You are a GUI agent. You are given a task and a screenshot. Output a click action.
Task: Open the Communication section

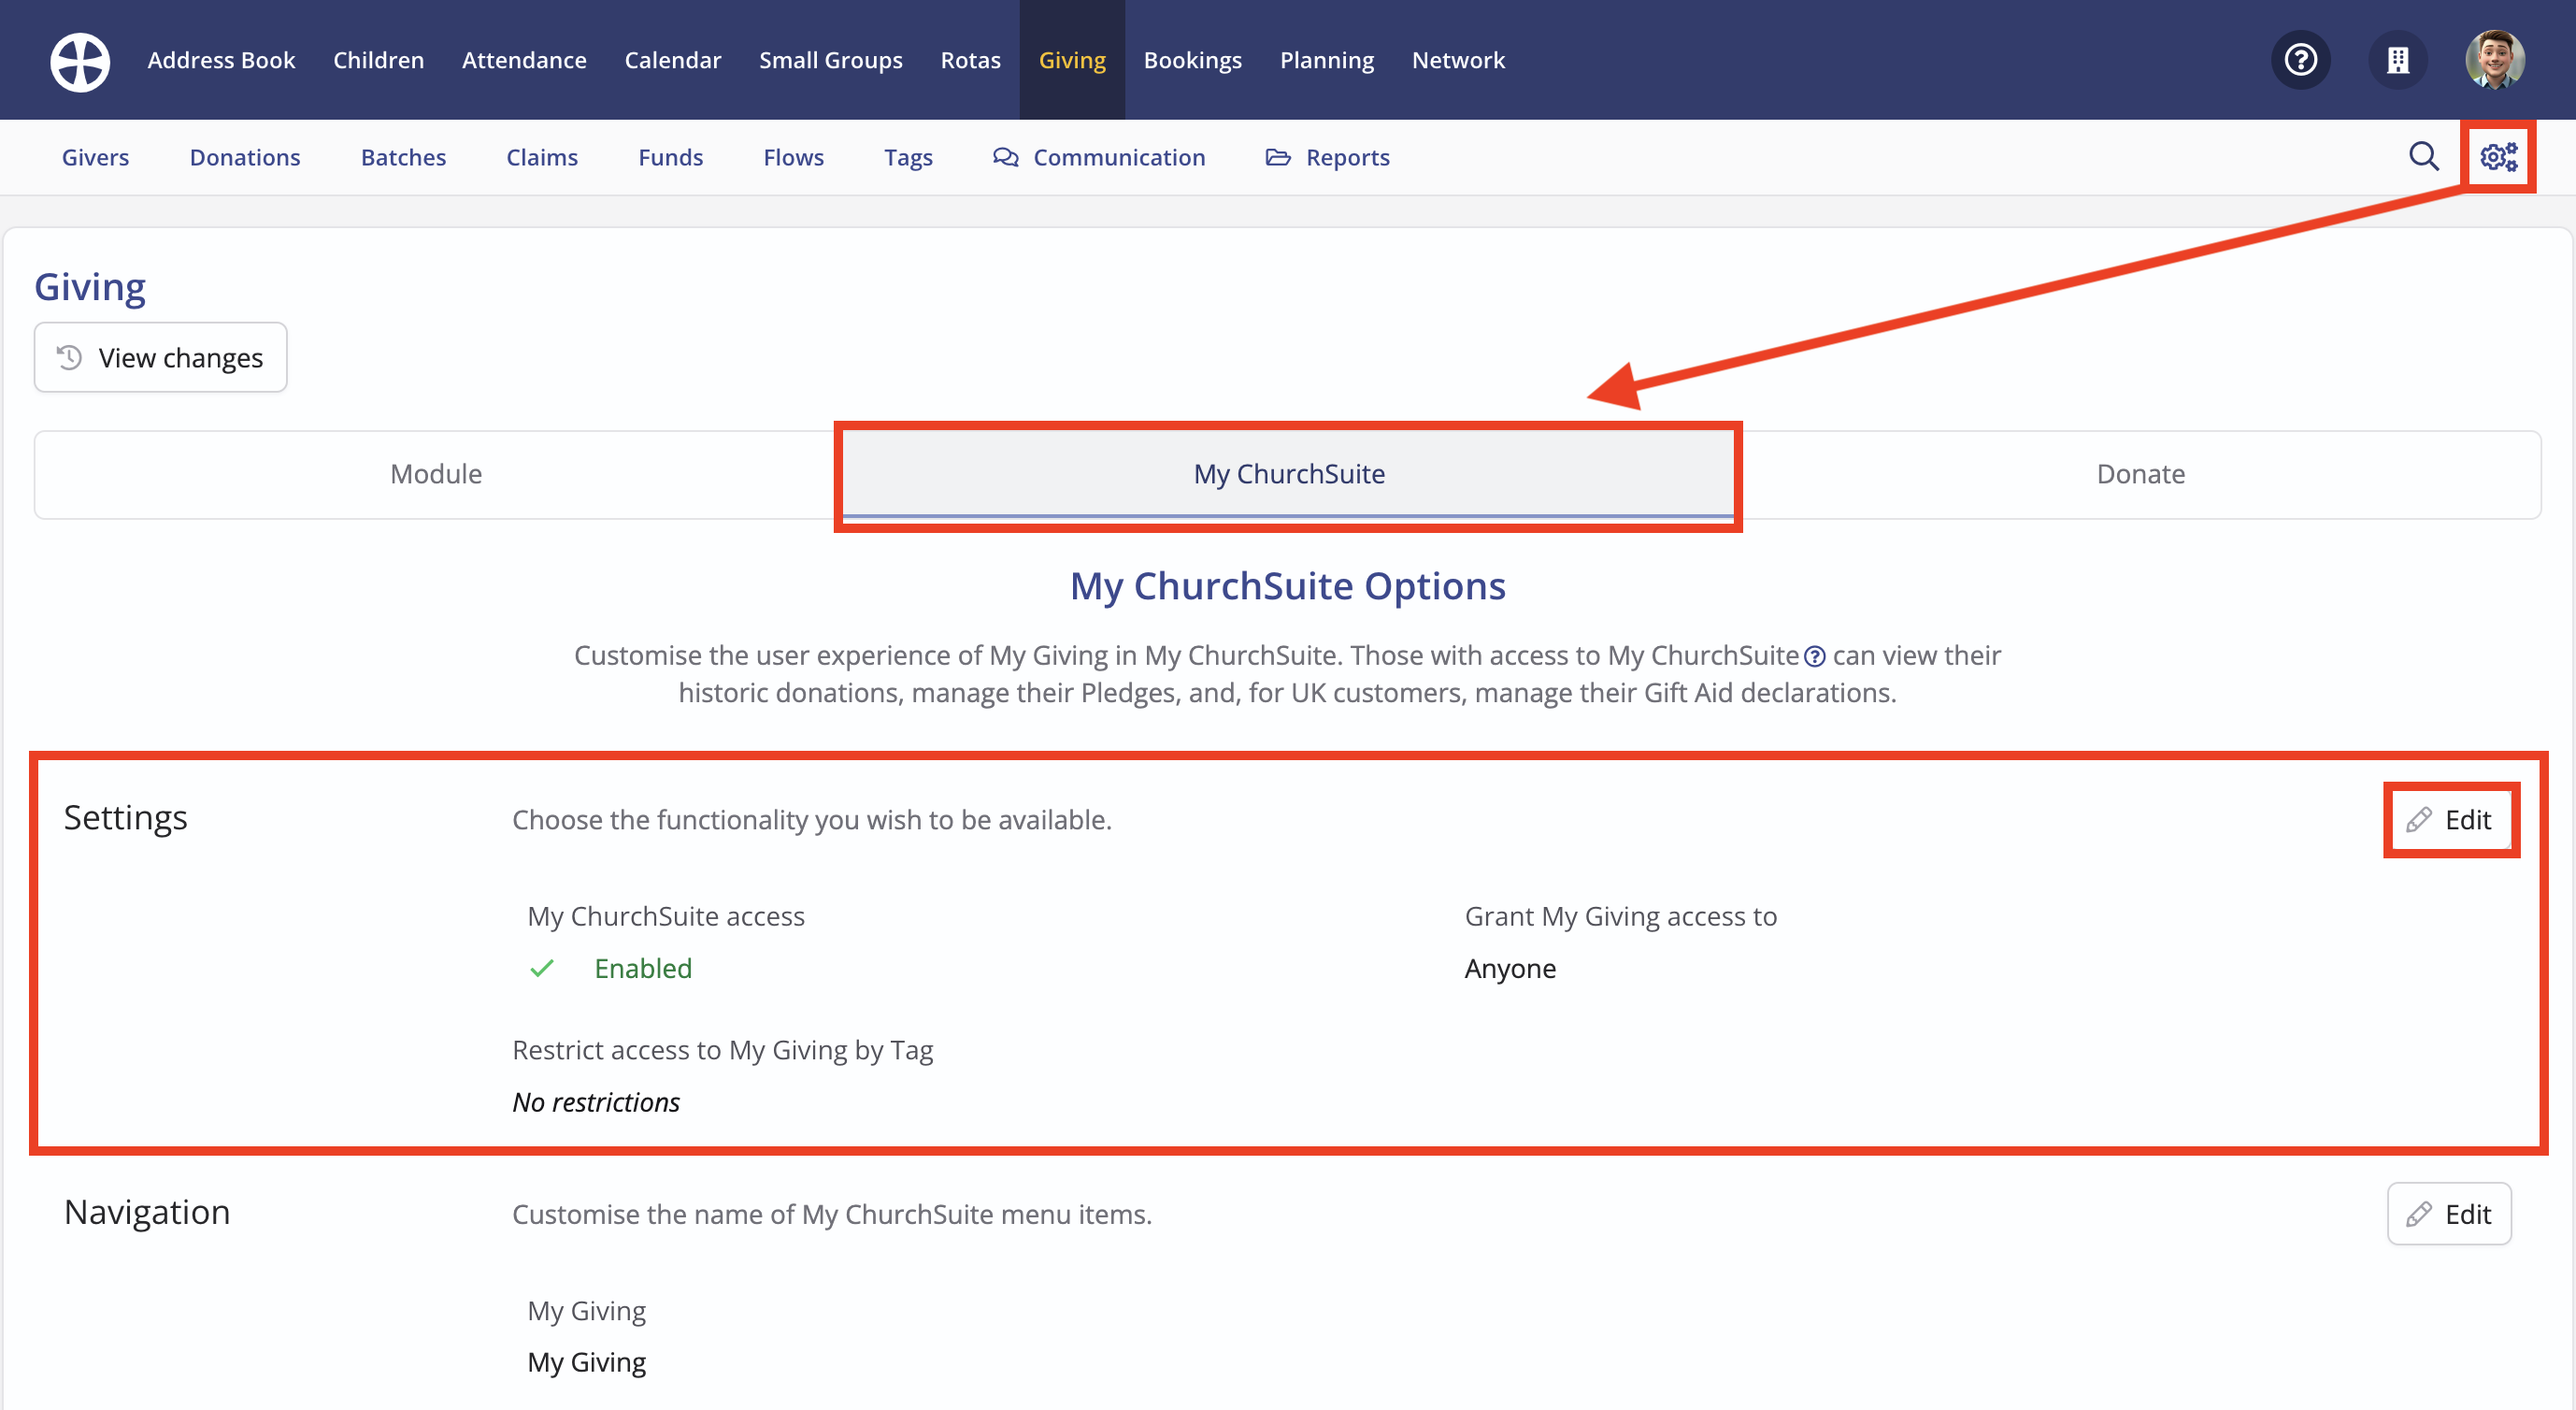[x=1099, y=157]
